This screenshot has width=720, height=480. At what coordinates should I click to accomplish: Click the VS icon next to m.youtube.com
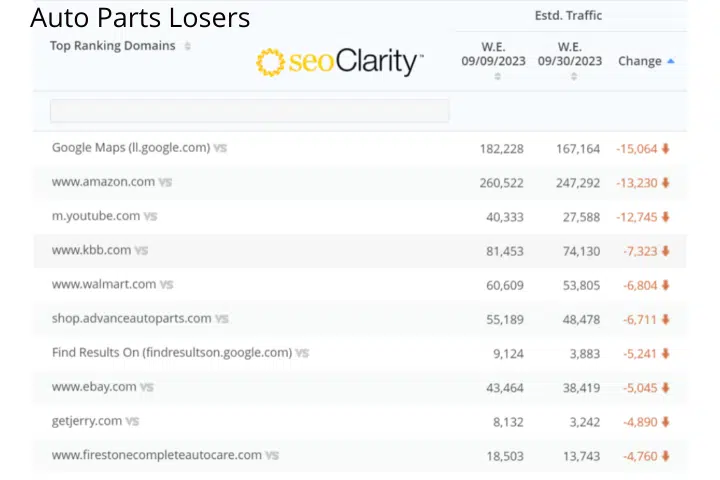click(151, 216)
